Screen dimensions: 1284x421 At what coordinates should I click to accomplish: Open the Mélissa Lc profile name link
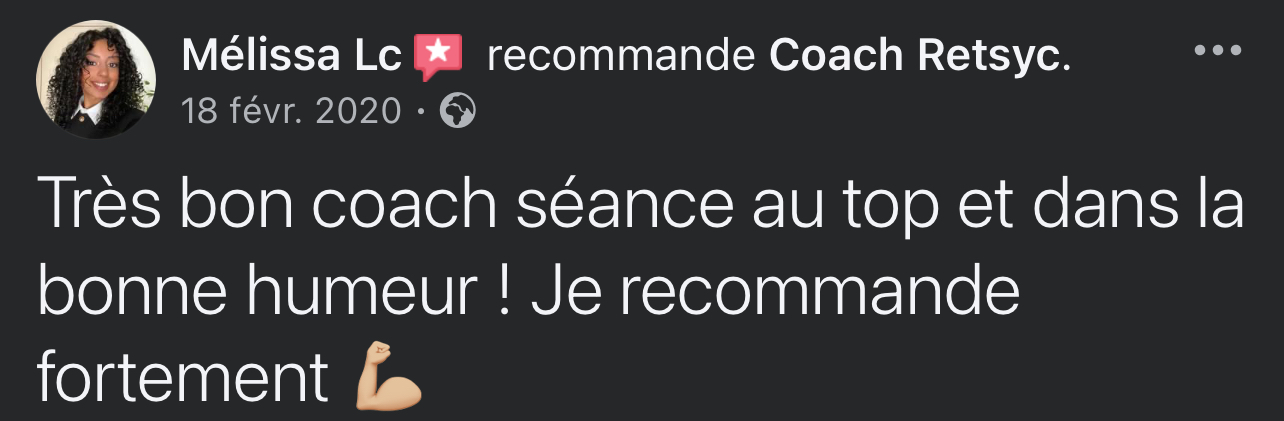(292, 59)
